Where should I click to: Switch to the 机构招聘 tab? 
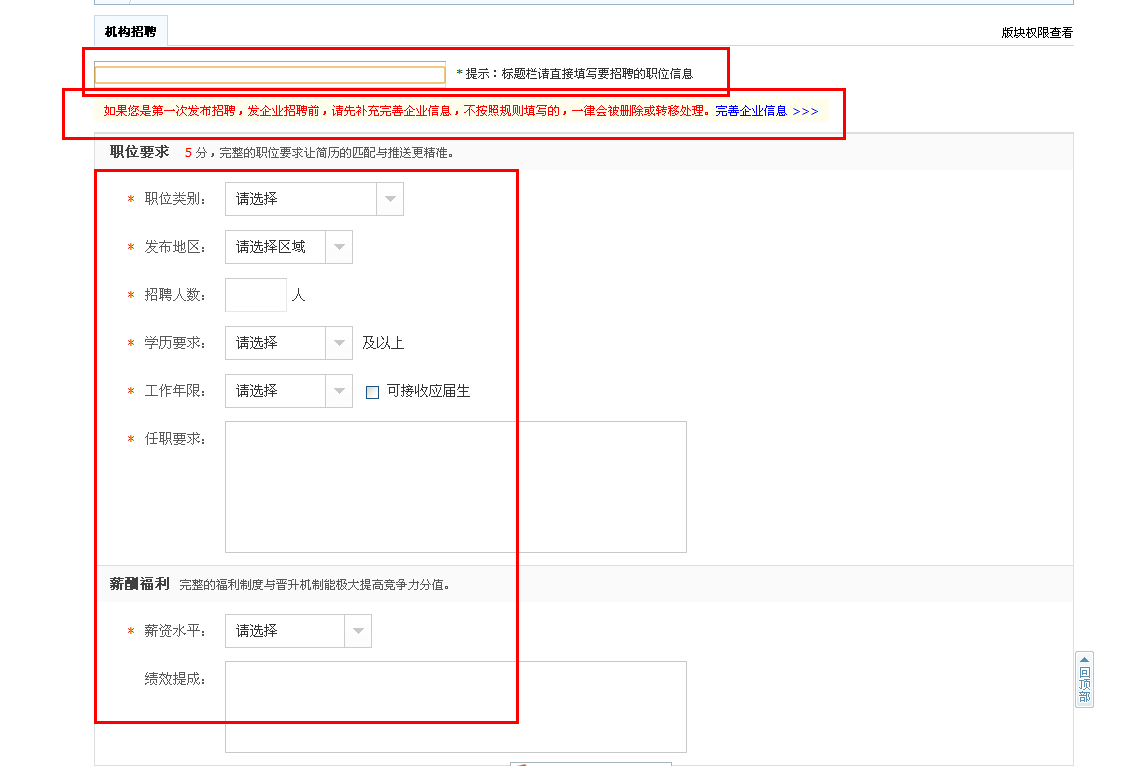[x=131, y=32]
